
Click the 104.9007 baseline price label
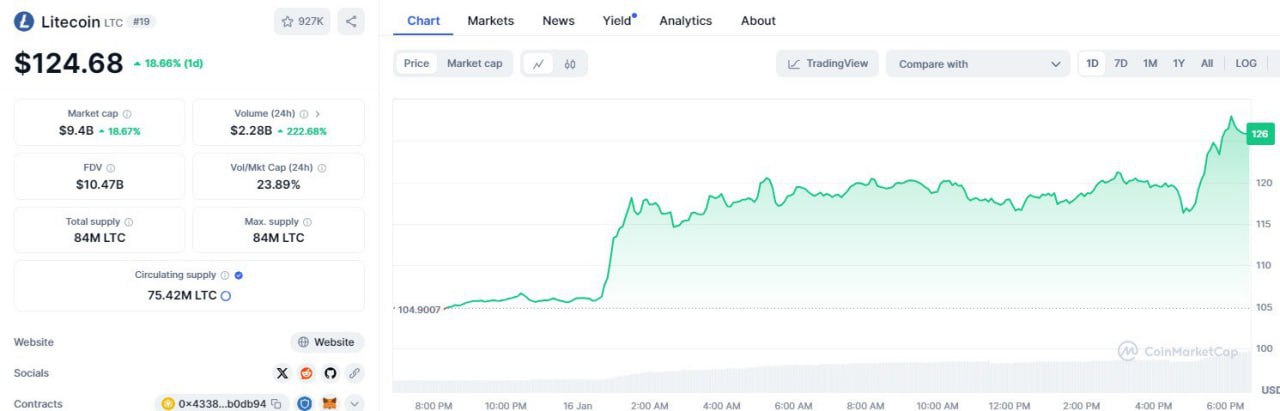click(x=419, y=310)
